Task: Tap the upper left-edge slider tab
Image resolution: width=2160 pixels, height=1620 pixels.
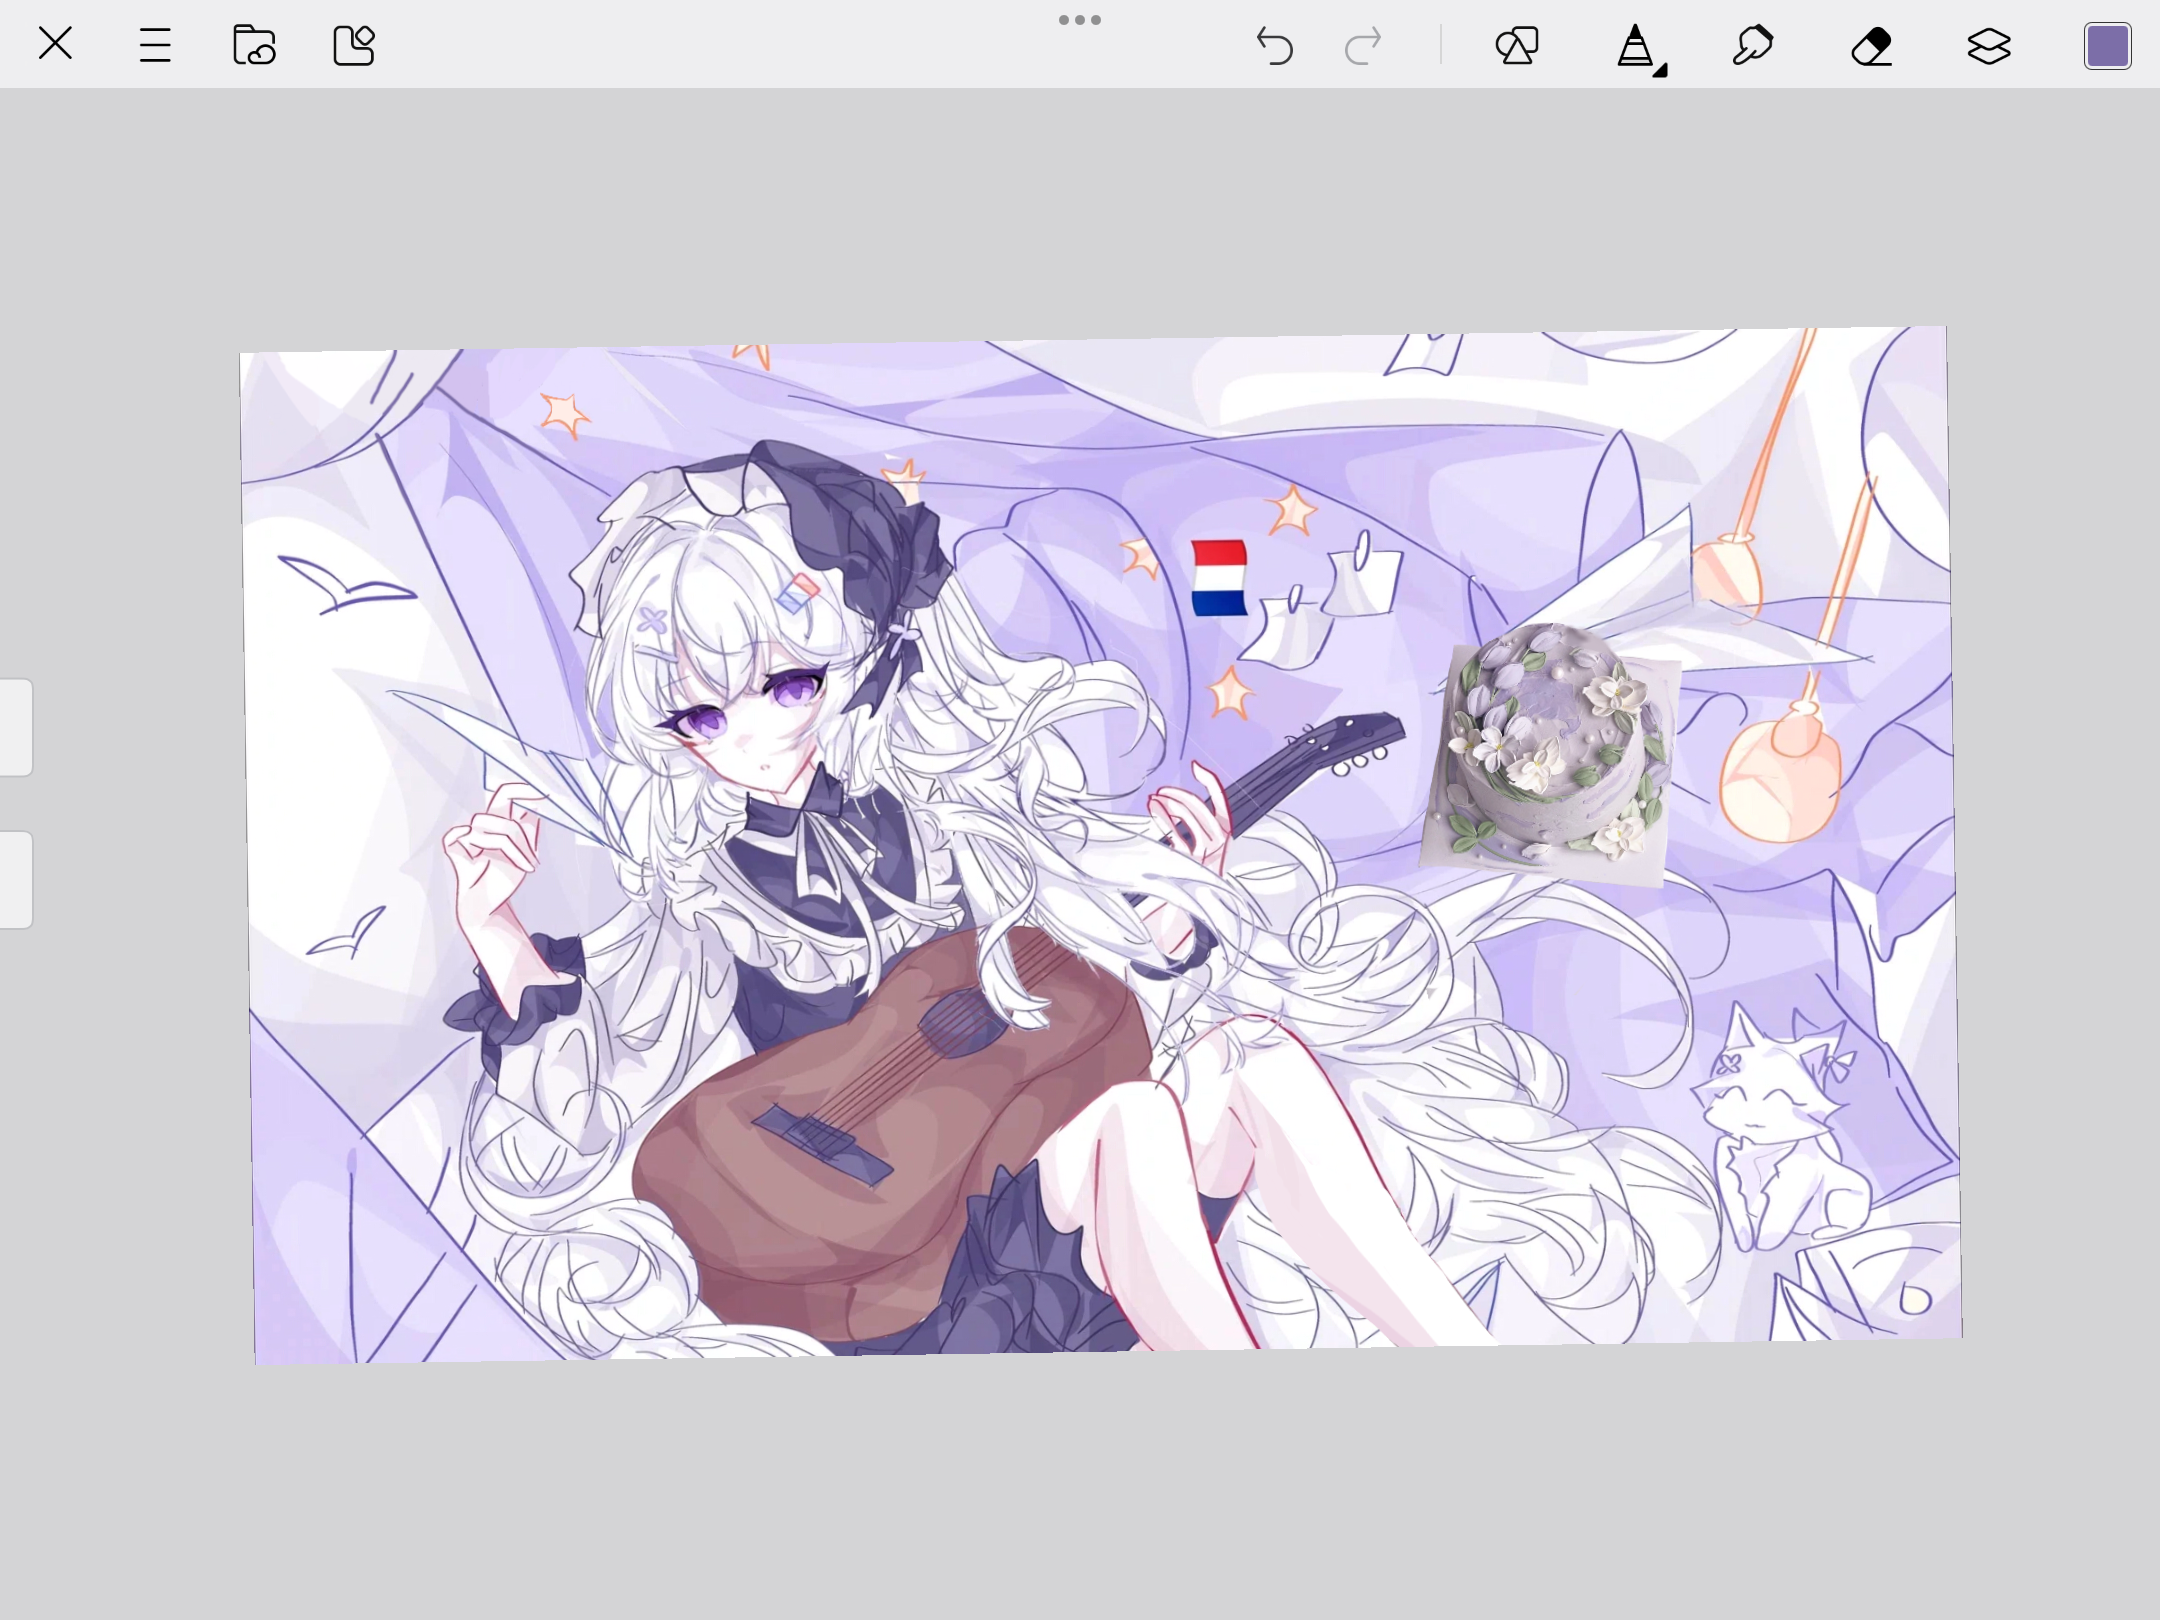Action: [15, 727]
